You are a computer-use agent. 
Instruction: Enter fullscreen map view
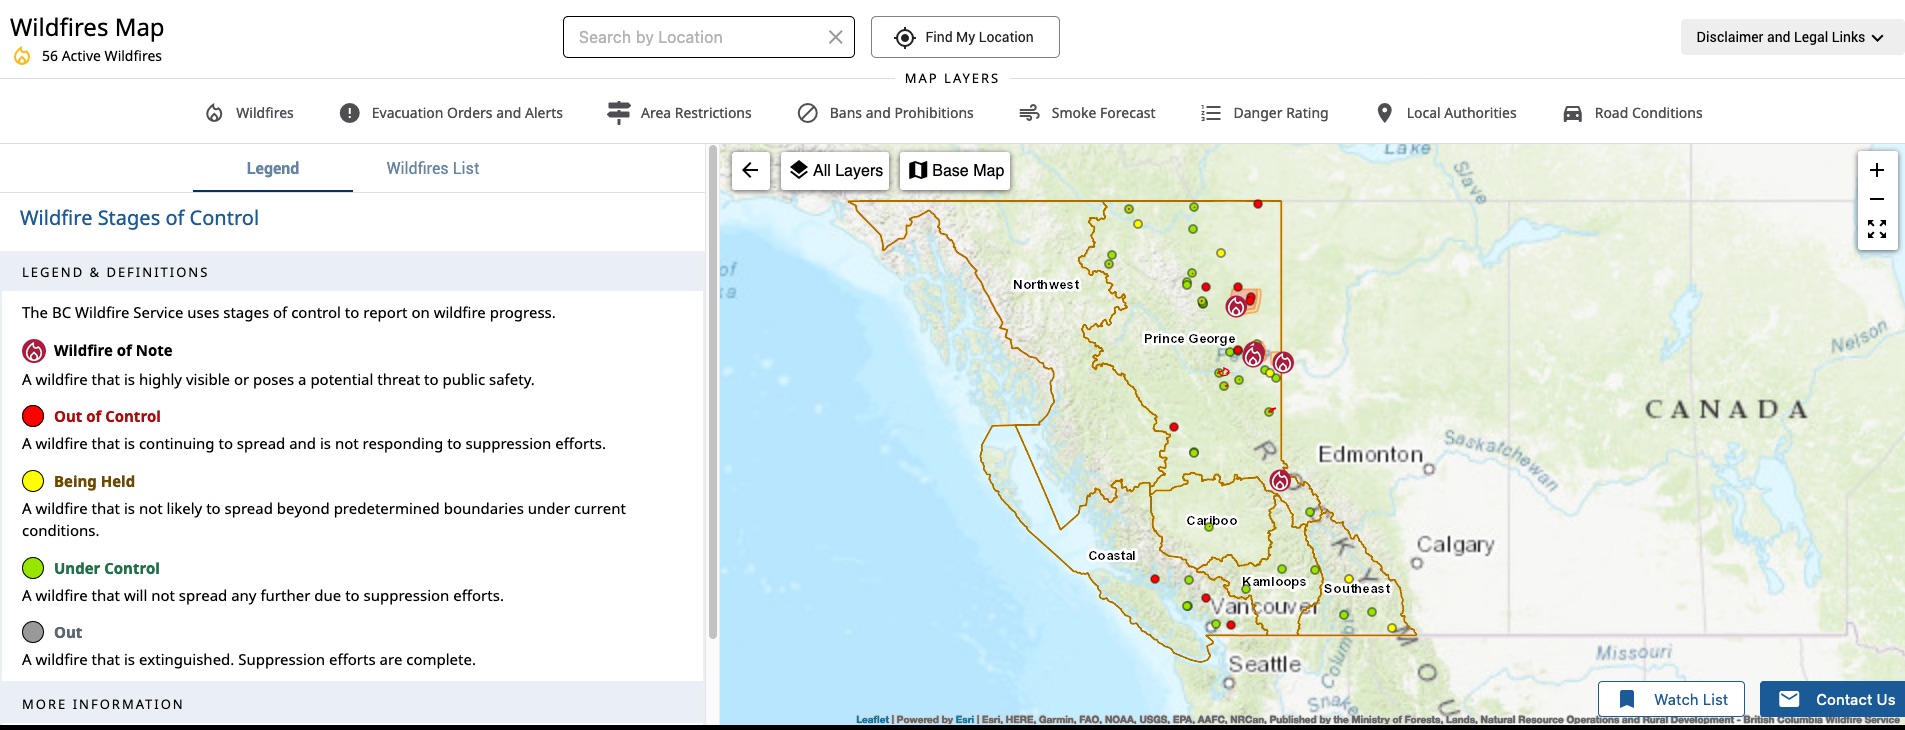coord(1877,230)
